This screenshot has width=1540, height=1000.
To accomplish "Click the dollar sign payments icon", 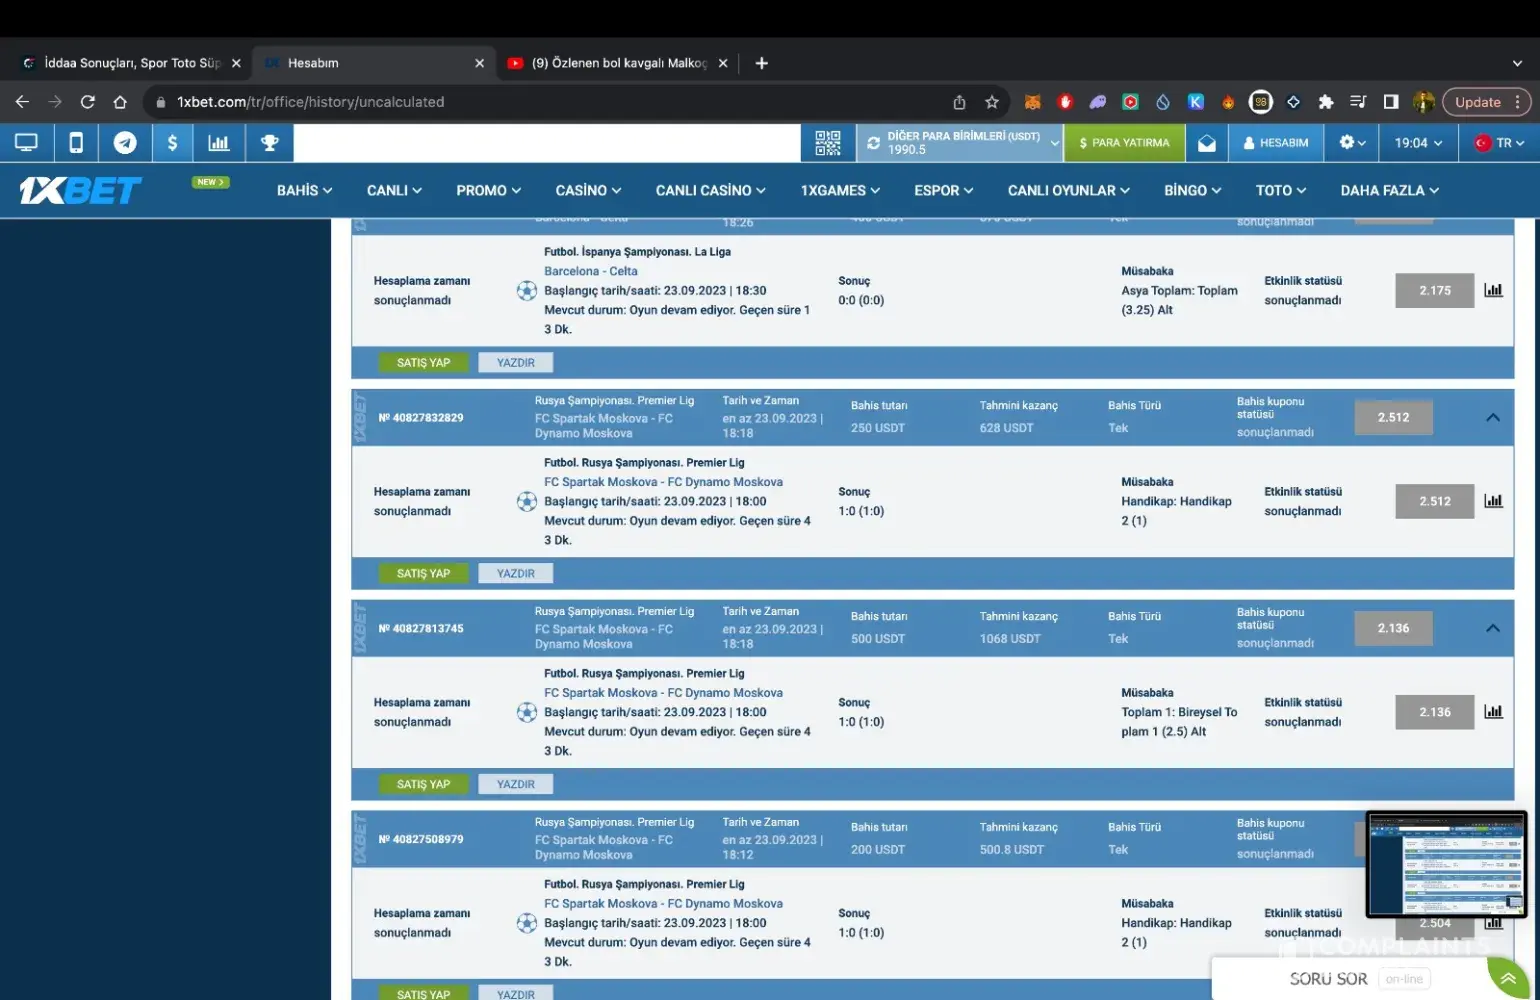I will 173,143.
